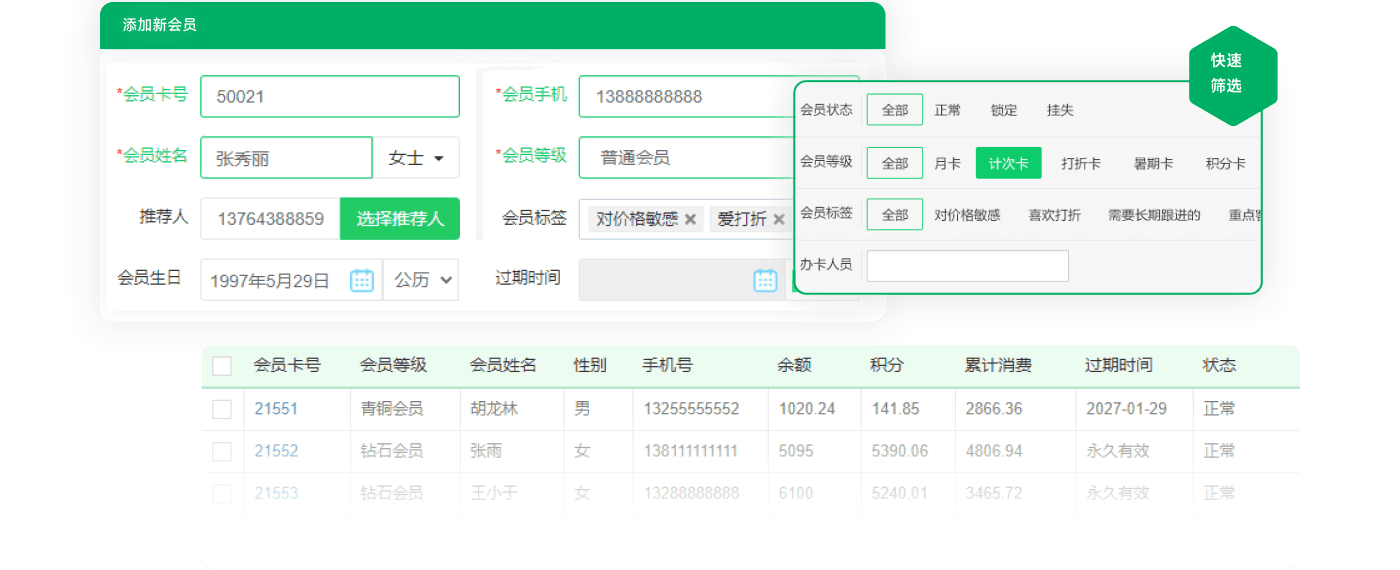Viewport: 1400px width, 570px height.
Task: Open the expiry time calendar icon
Action: pos(765,280)
